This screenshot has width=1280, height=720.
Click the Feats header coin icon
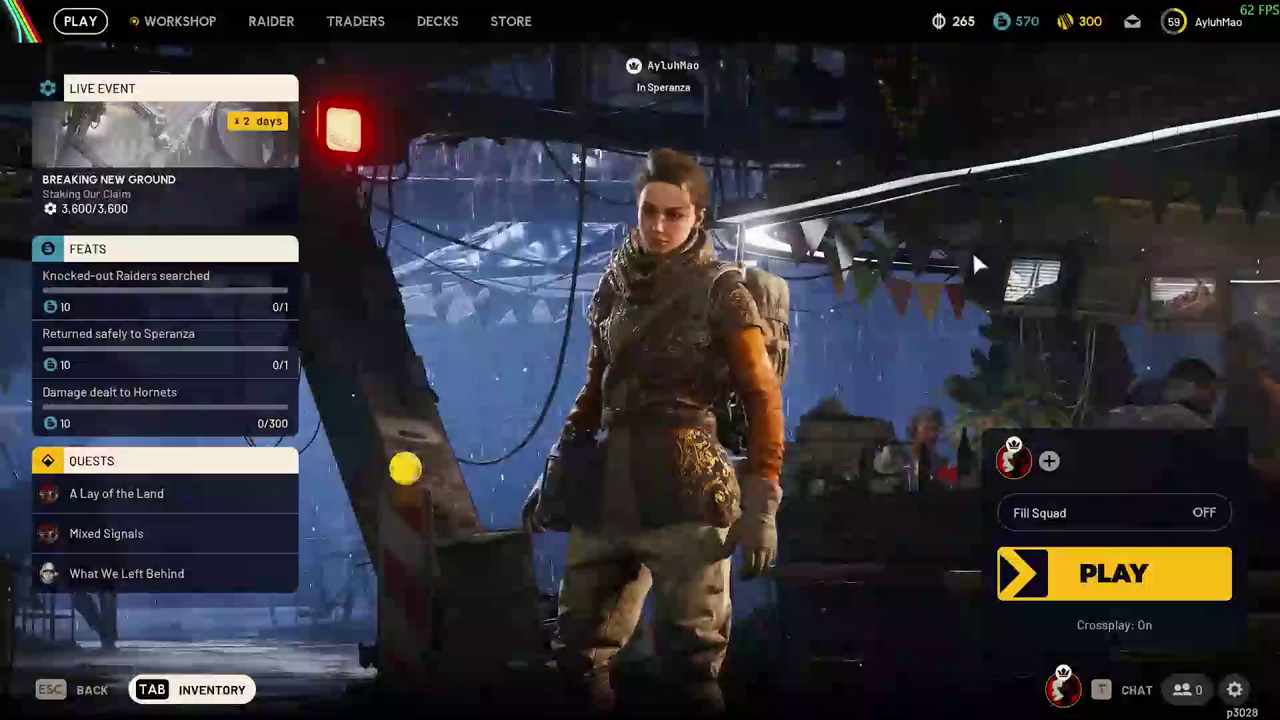click(x=48, y=249)
